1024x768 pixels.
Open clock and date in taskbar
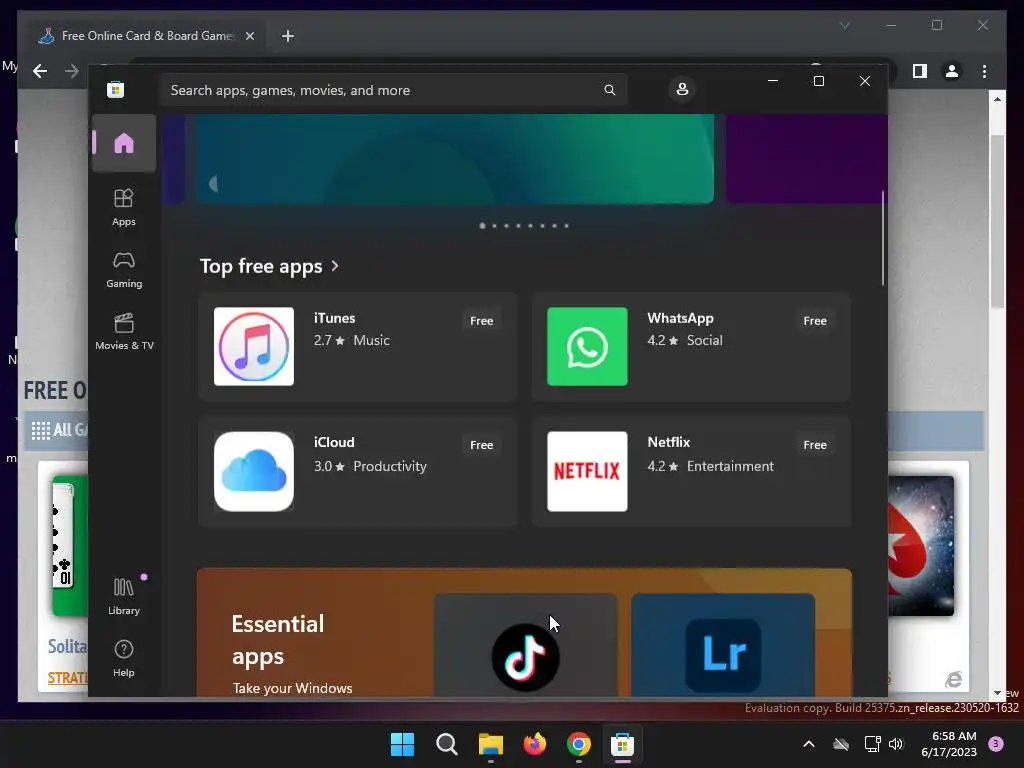click(x=949, y=744)
